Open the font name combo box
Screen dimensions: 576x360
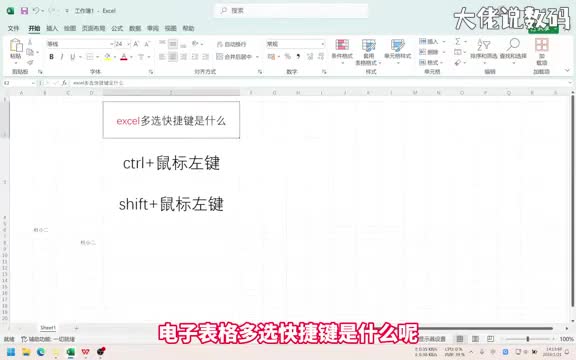click(x=80, y=44)
